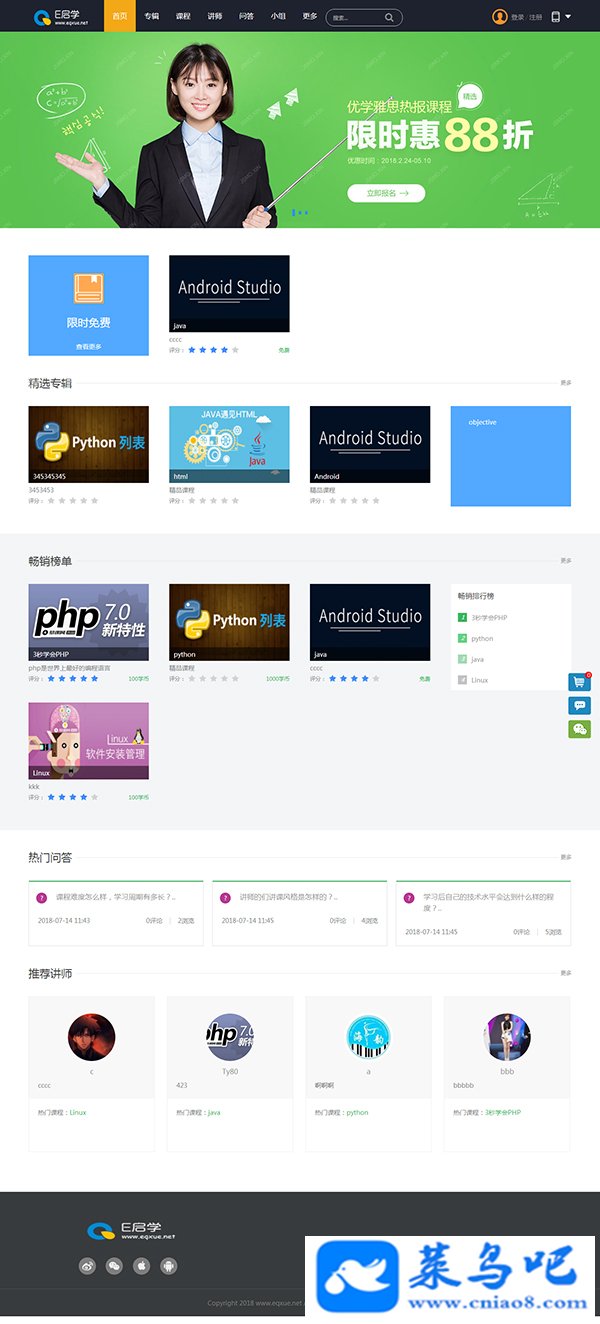
Task: Click the banner carousel indicator dots
Action: pyautogui.click(x=300, y=212)
